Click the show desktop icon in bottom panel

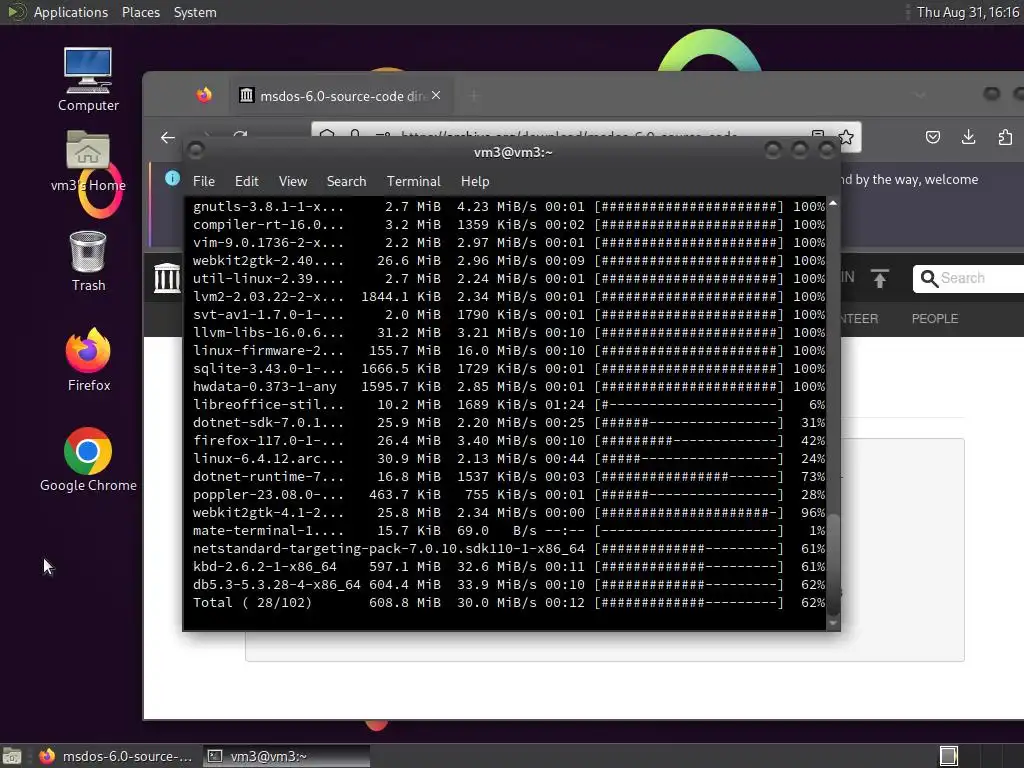(12, 756)
